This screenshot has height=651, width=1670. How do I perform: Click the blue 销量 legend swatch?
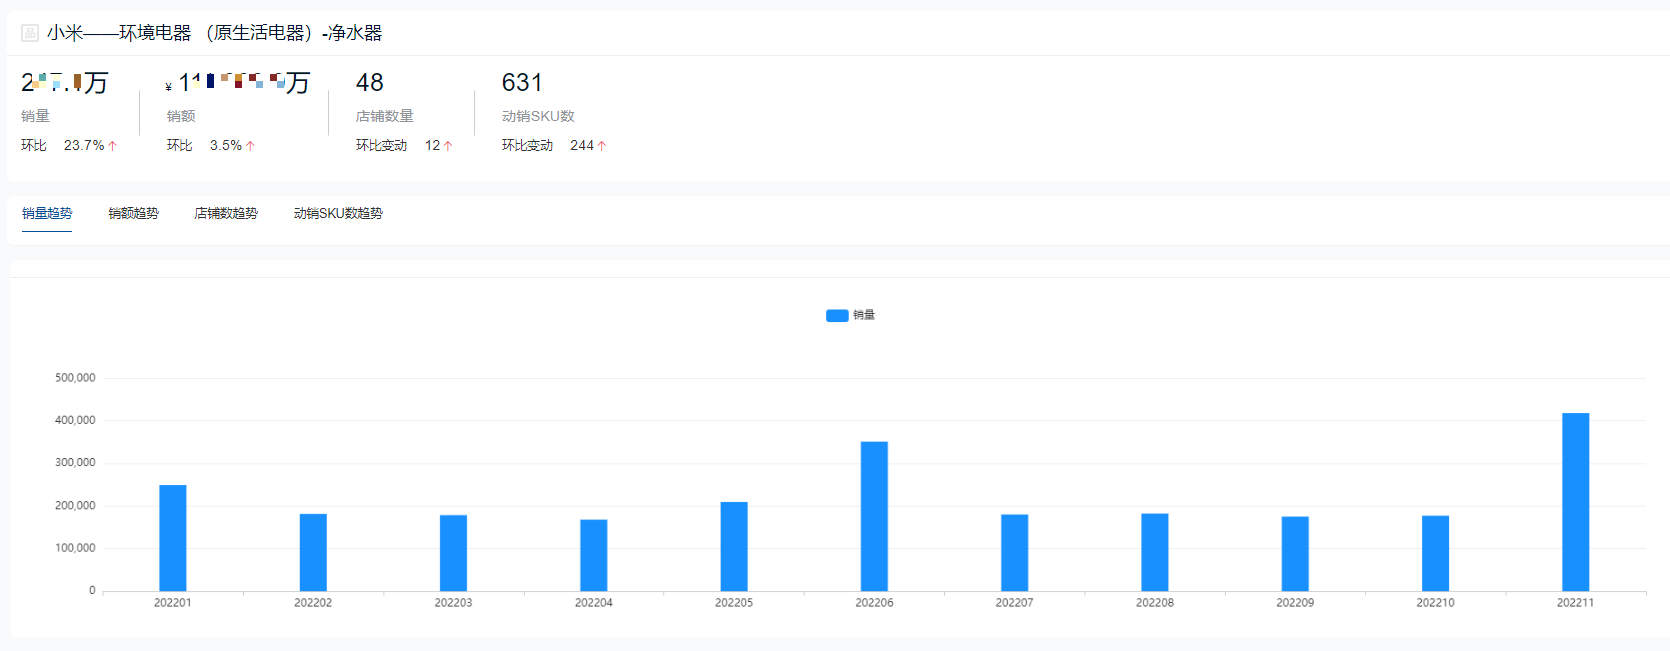pyautogui.click(x=837, y=315)
